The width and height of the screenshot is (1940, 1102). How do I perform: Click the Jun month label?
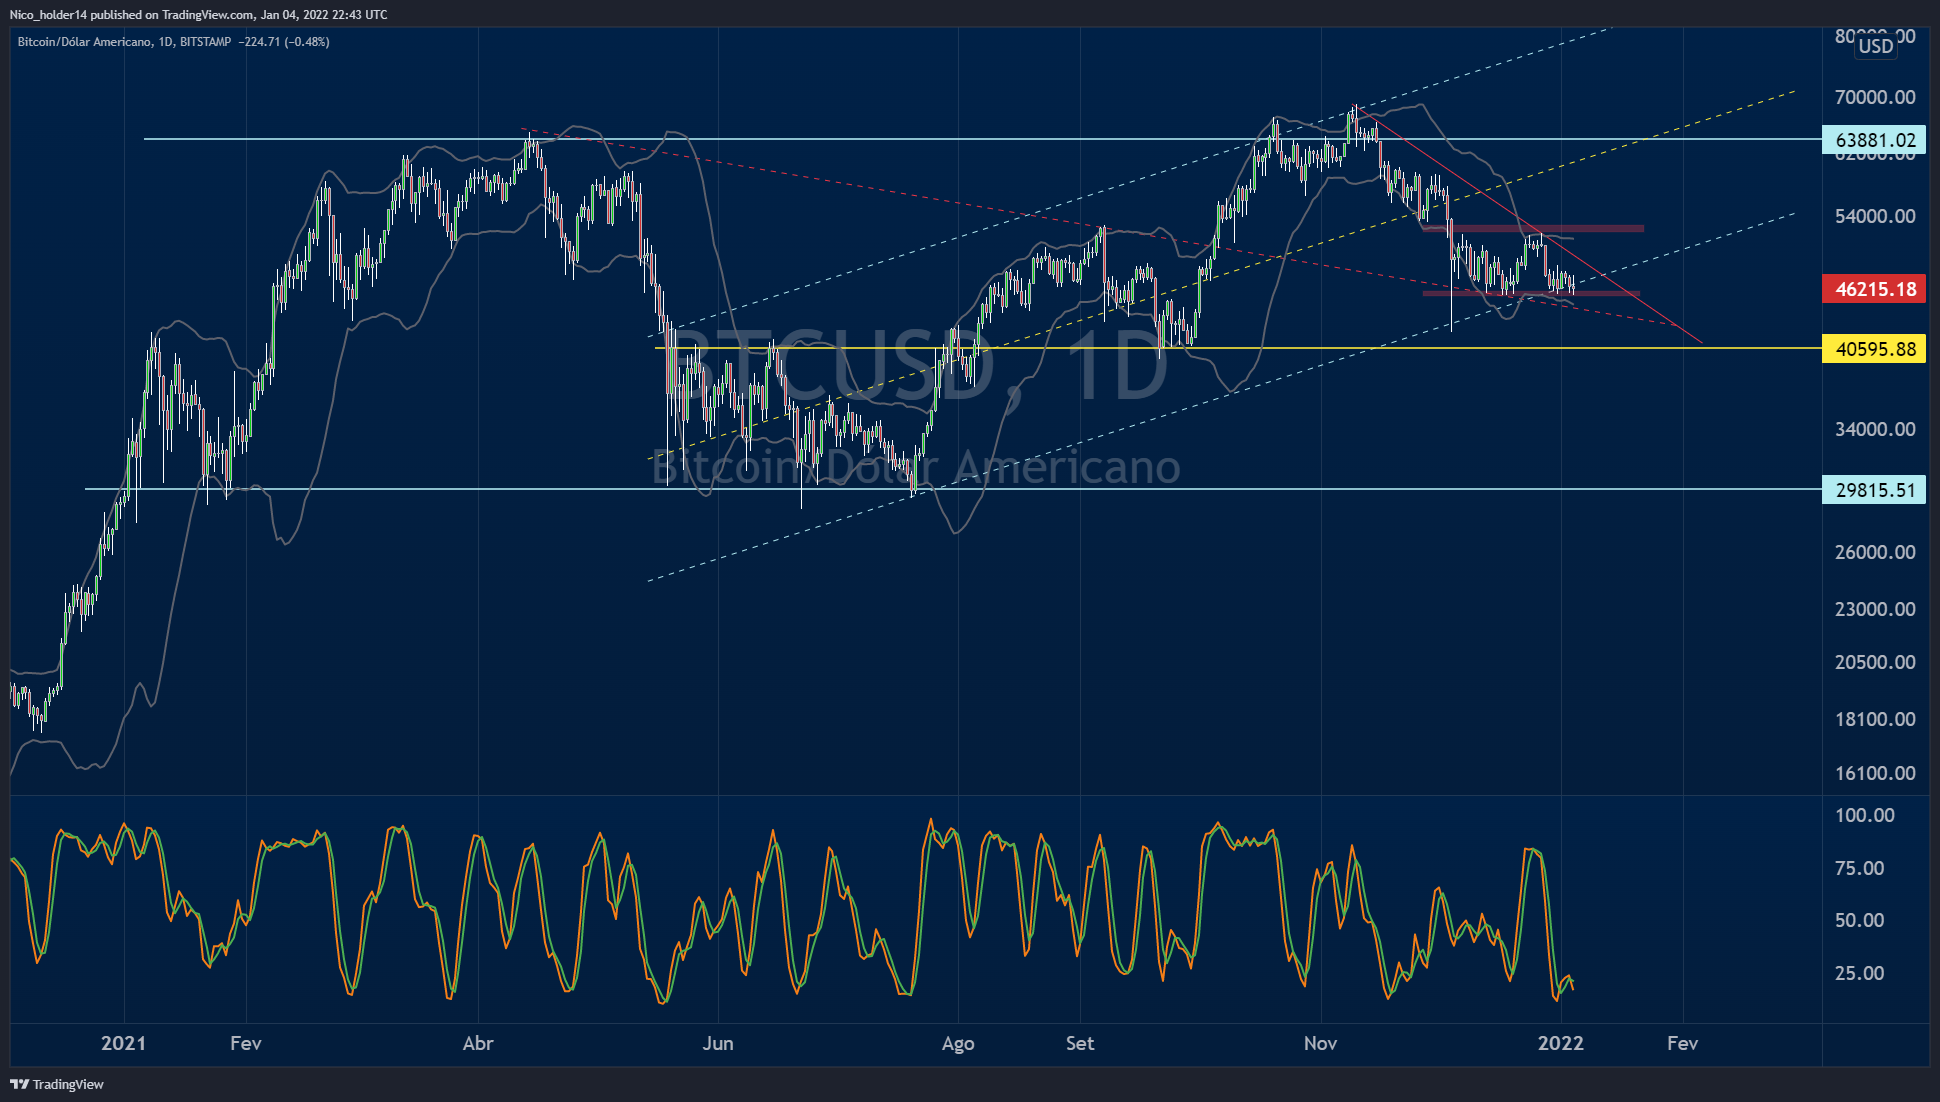(x=718, y=1043)
